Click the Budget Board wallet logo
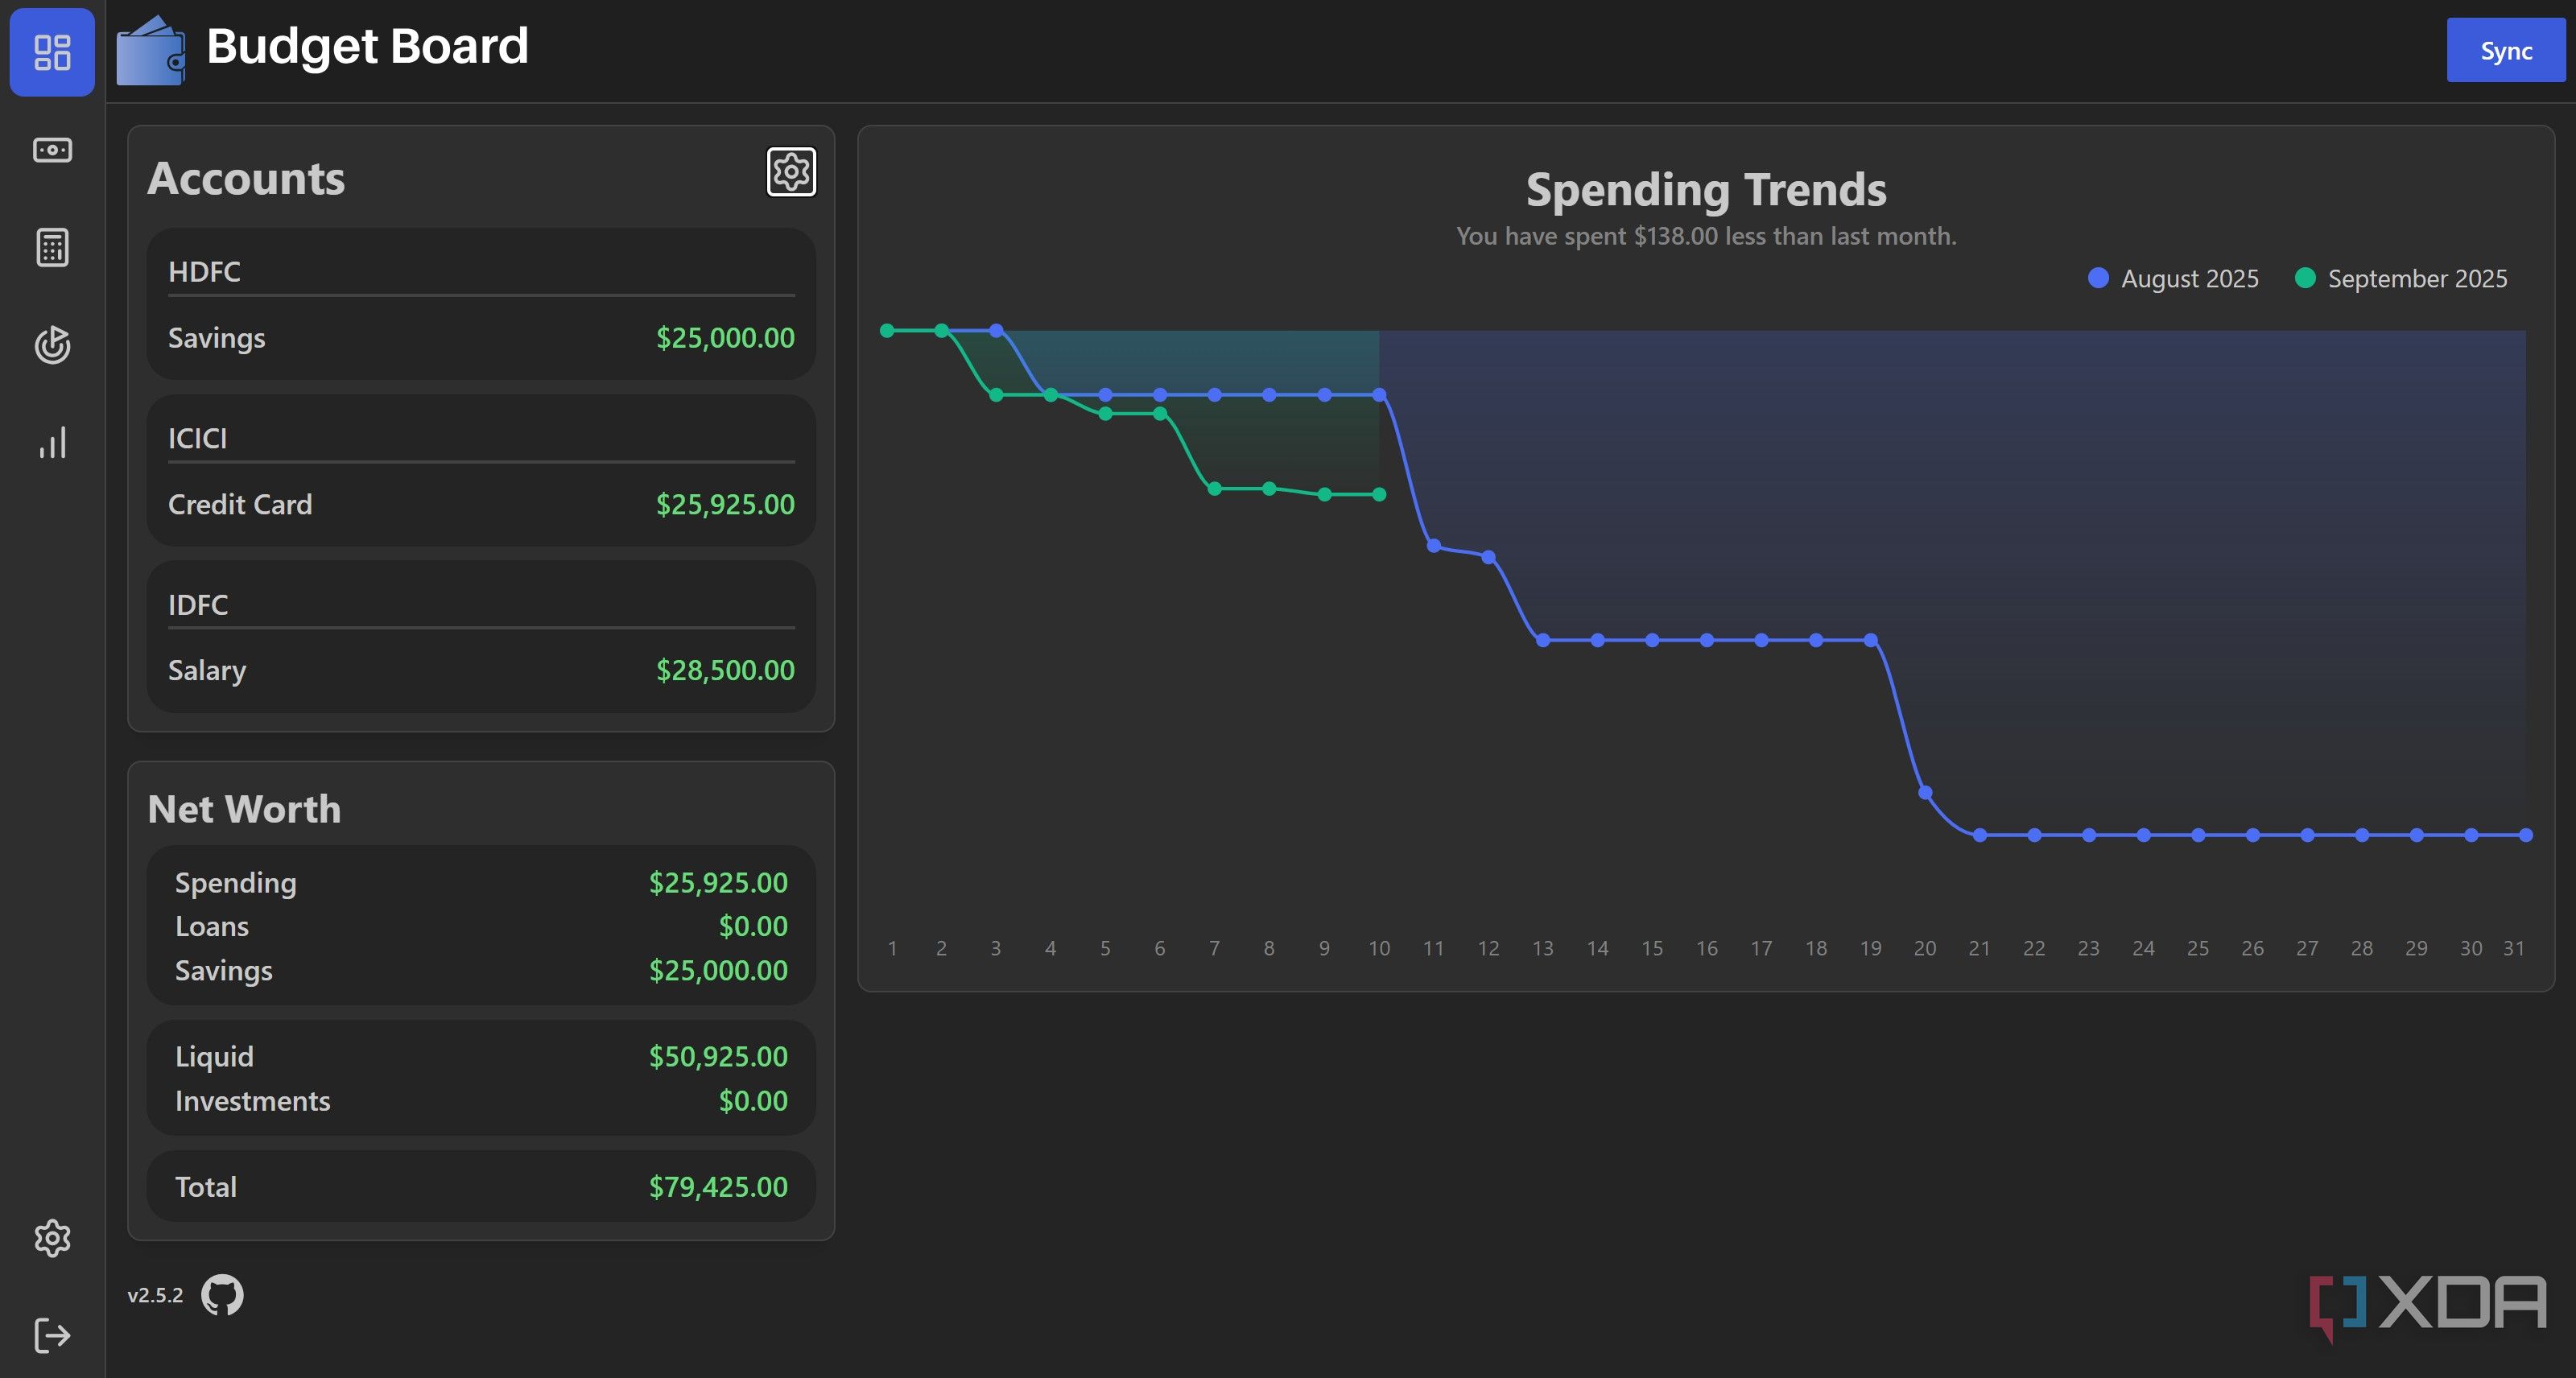The height and width of the screenshot is (1378, 2576). (151, 51)
